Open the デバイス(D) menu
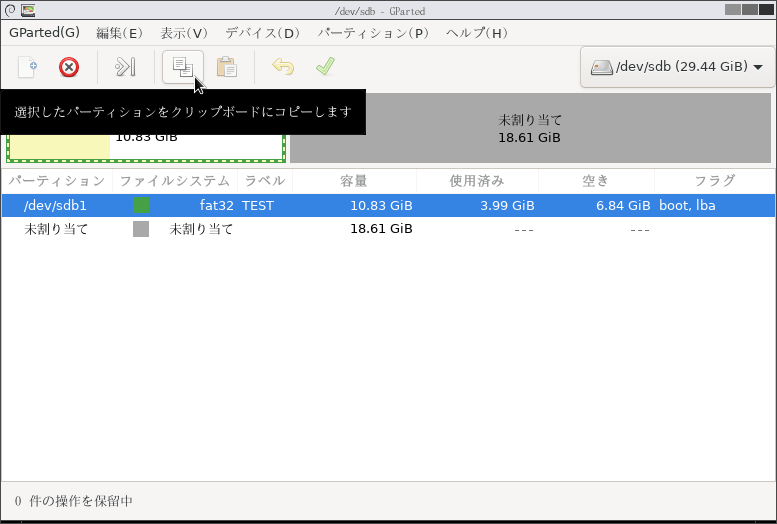The image size is (777, 524). click(263, 33)
